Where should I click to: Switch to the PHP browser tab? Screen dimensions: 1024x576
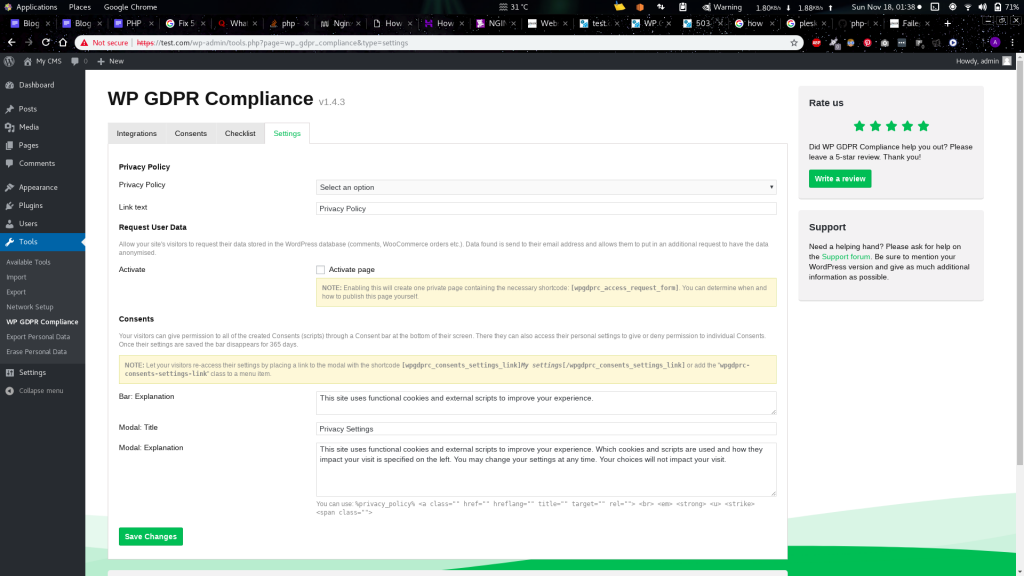134,24
